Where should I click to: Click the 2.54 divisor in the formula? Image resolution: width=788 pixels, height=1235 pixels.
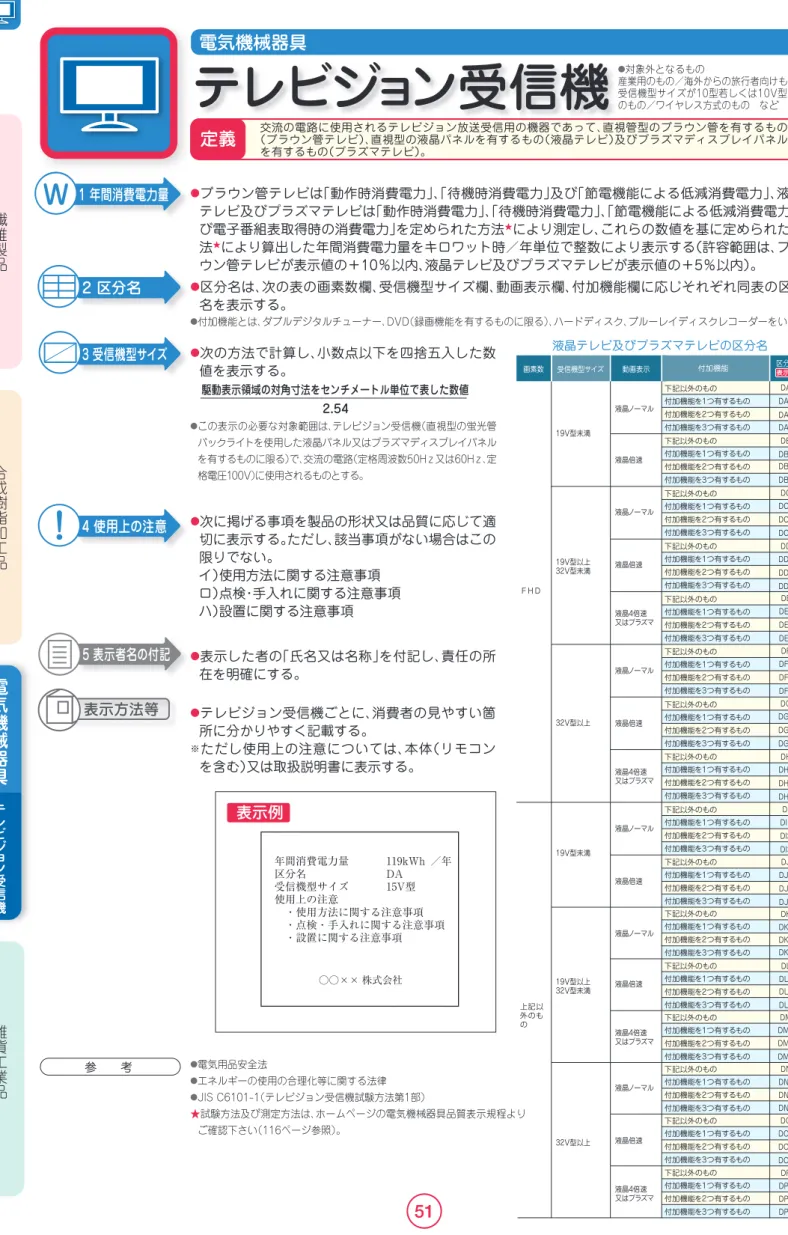(x=335, y=408)
